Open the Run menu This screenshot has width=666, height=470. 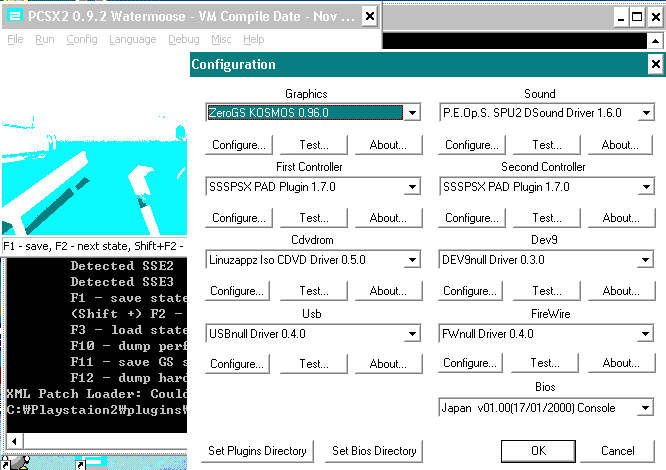coord(45,39)
